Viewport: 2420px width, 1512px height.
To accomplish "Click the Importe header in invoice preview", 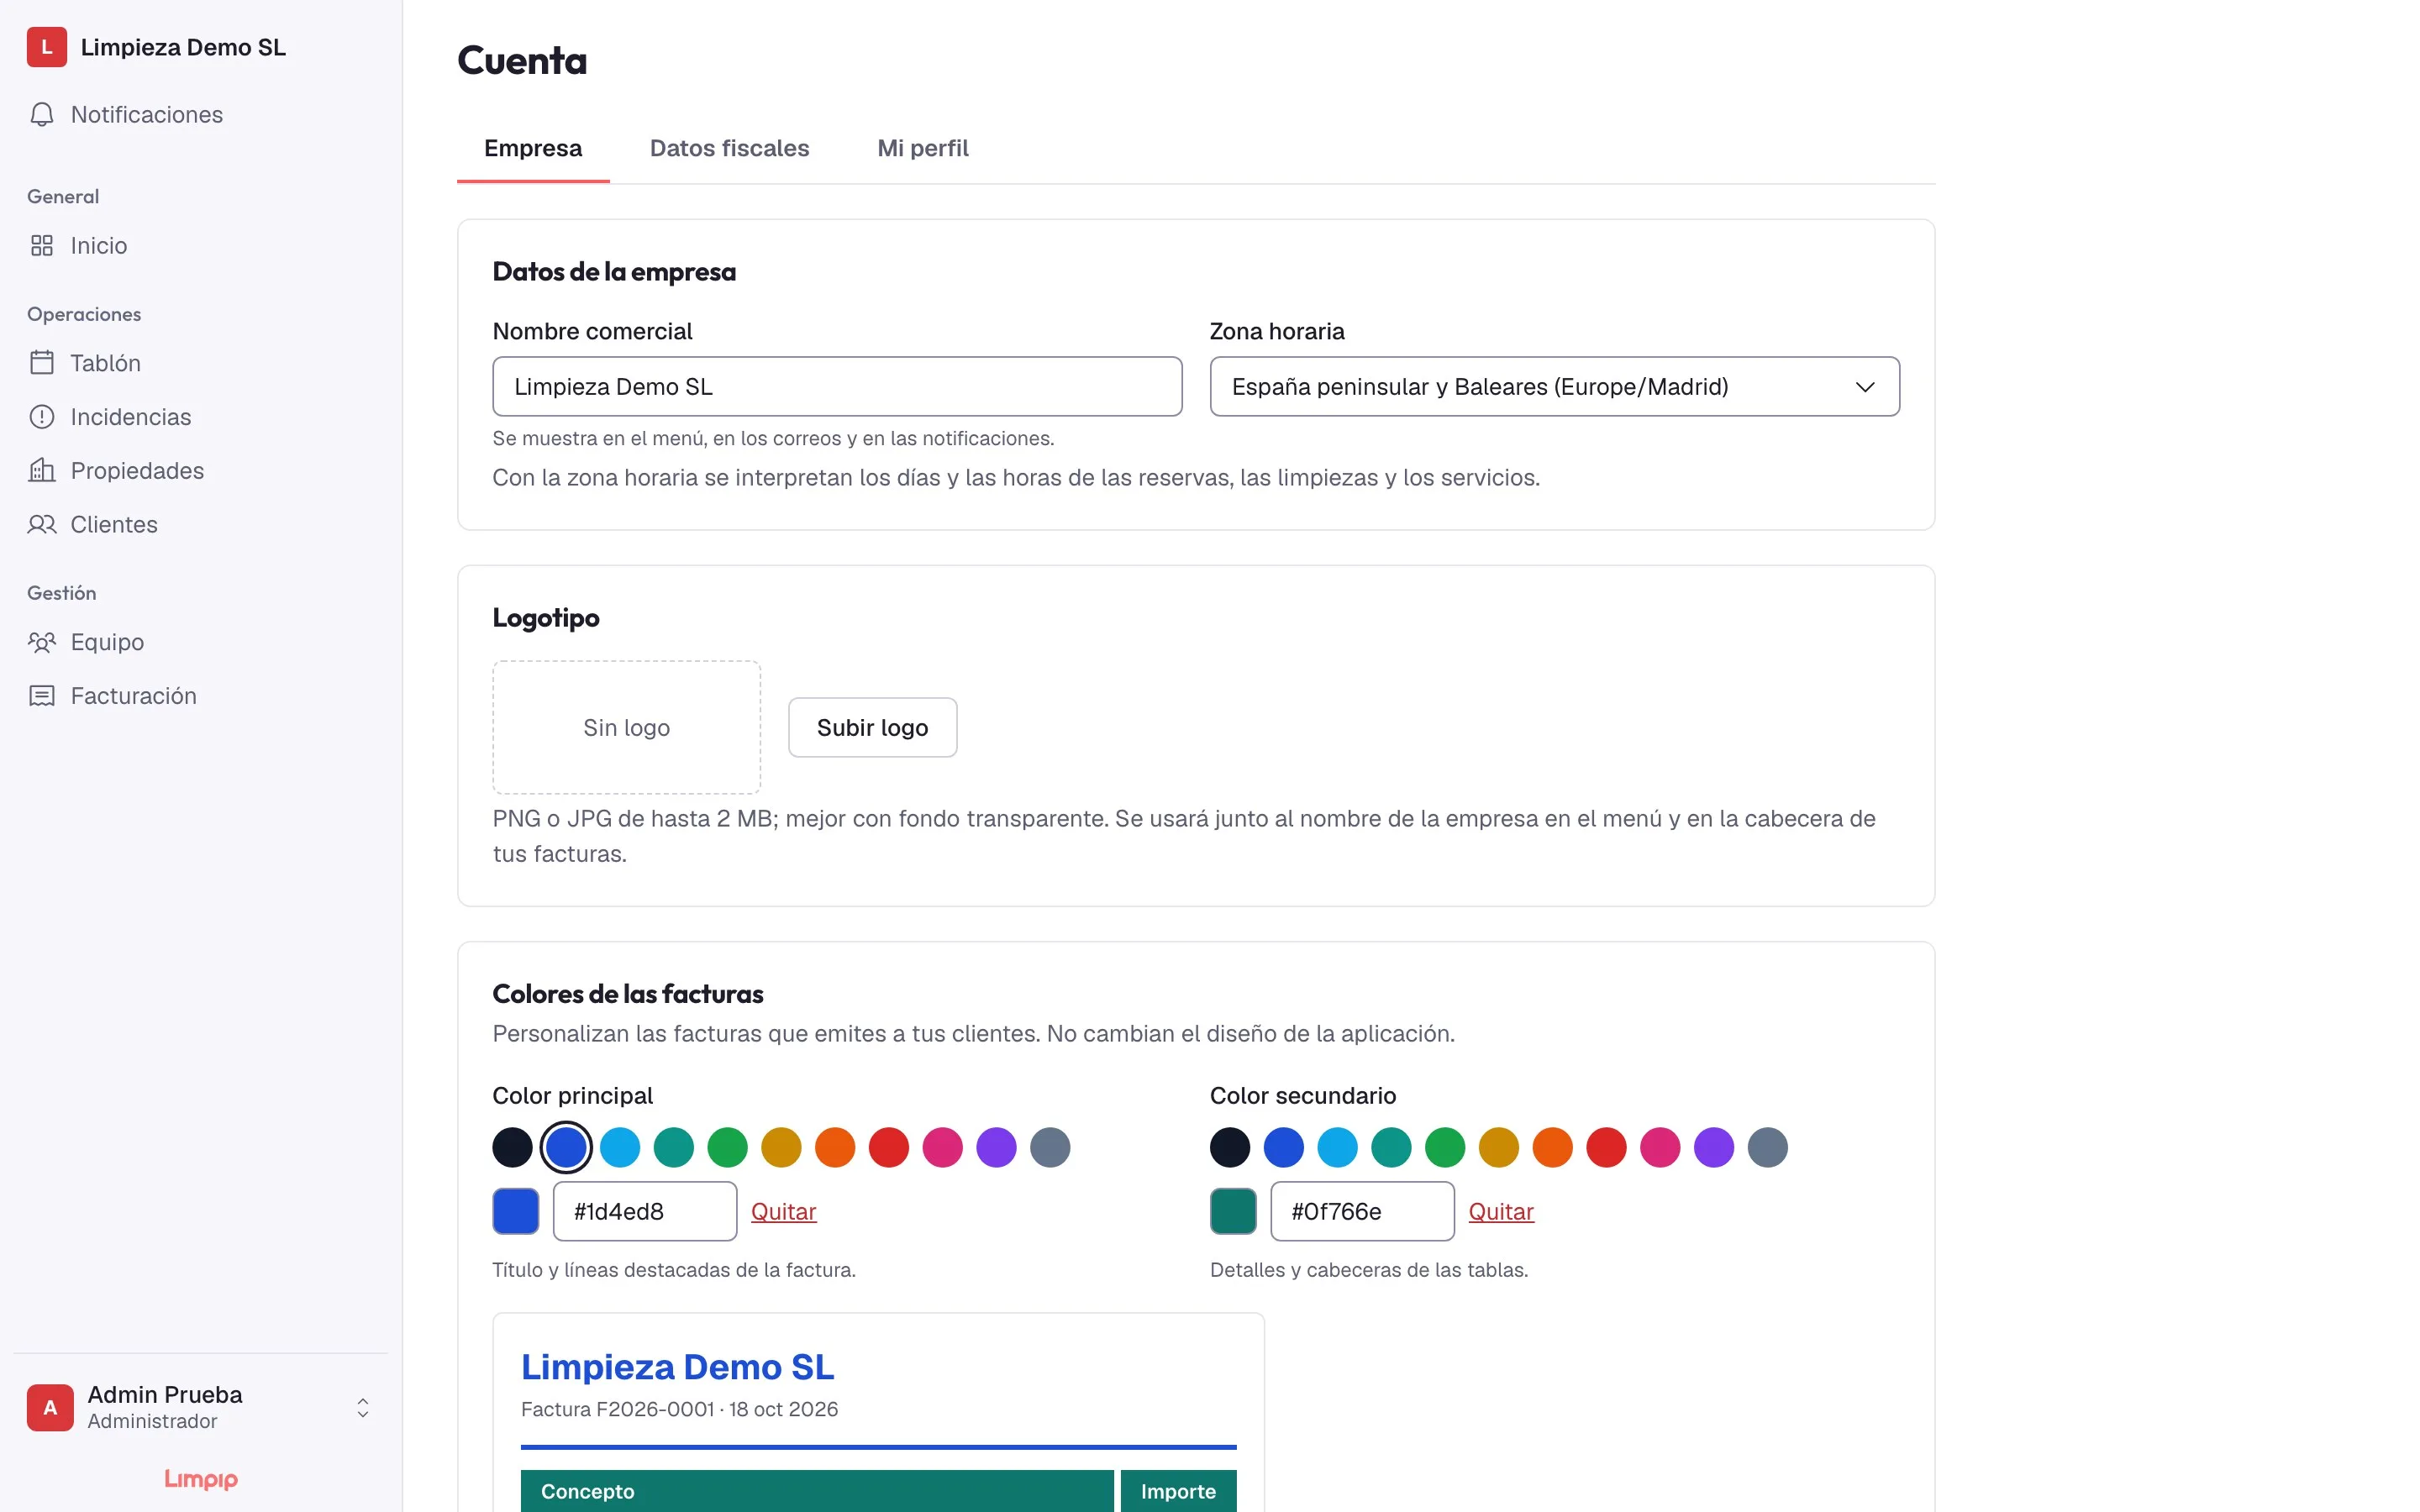I will [1178, 1491].
